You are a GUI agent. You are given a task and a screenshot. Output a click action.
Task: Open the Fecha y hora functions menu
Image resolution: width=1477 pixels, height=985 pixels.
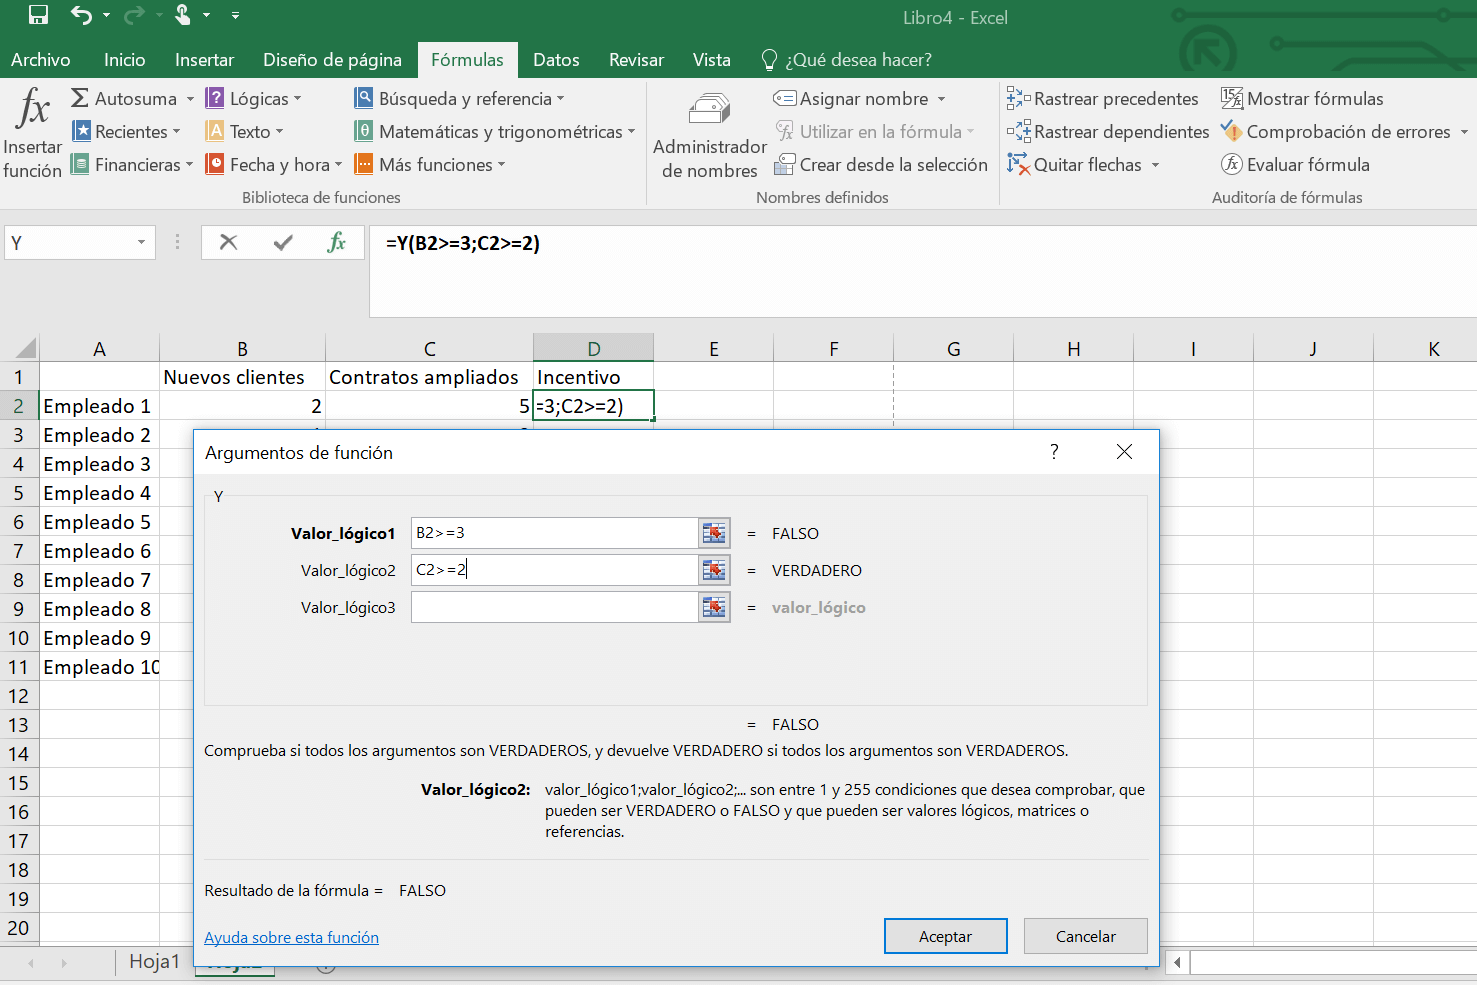click(x=274, y=164)
